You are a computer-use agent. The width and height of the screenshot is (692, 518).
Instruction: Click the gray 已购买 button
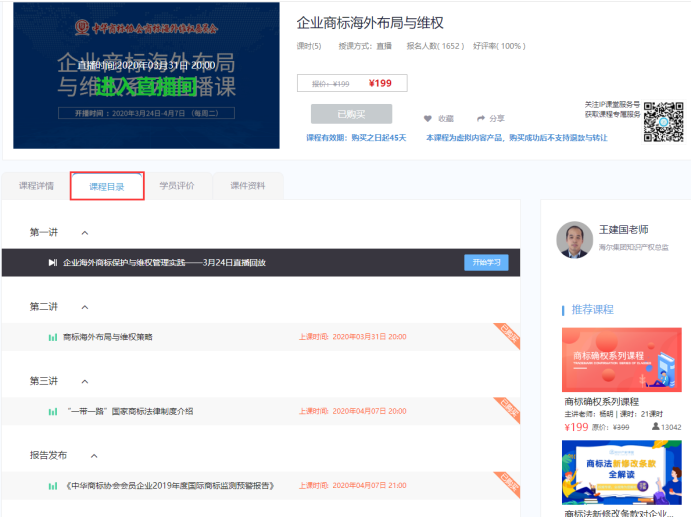click(351, 114)
